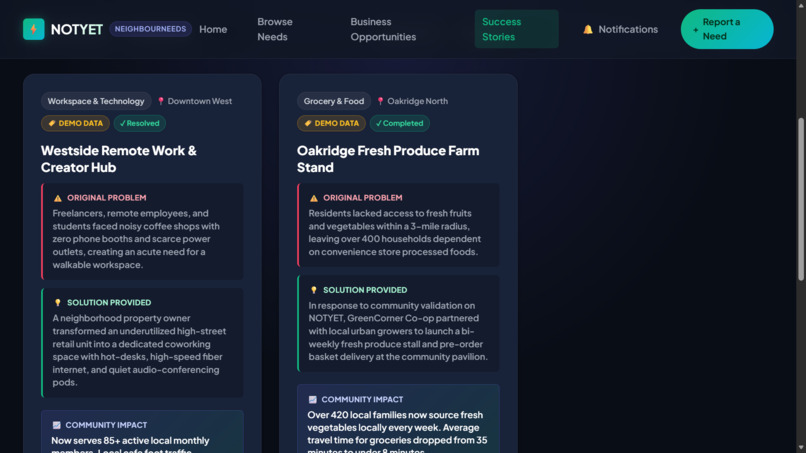Click the NOTYET lightning bolt logo icon
This screenshot has width=806, height=453.
33,29
